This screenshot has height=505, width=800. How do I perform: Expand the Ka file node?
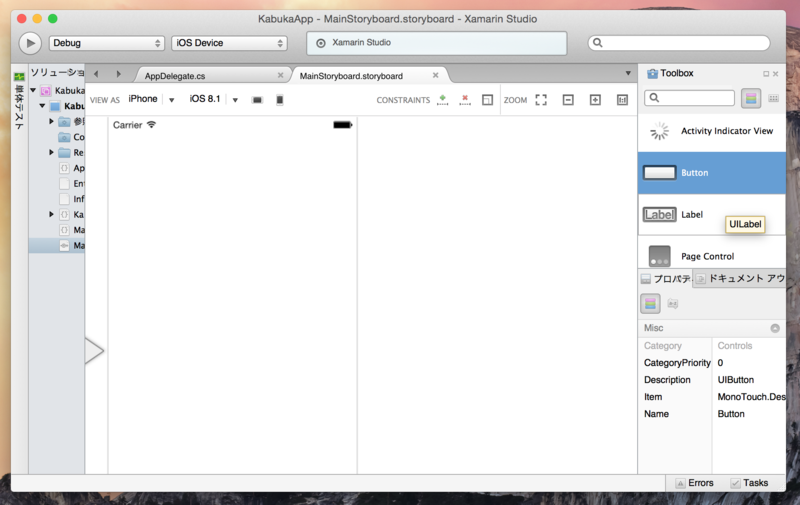tap(51, 214)
